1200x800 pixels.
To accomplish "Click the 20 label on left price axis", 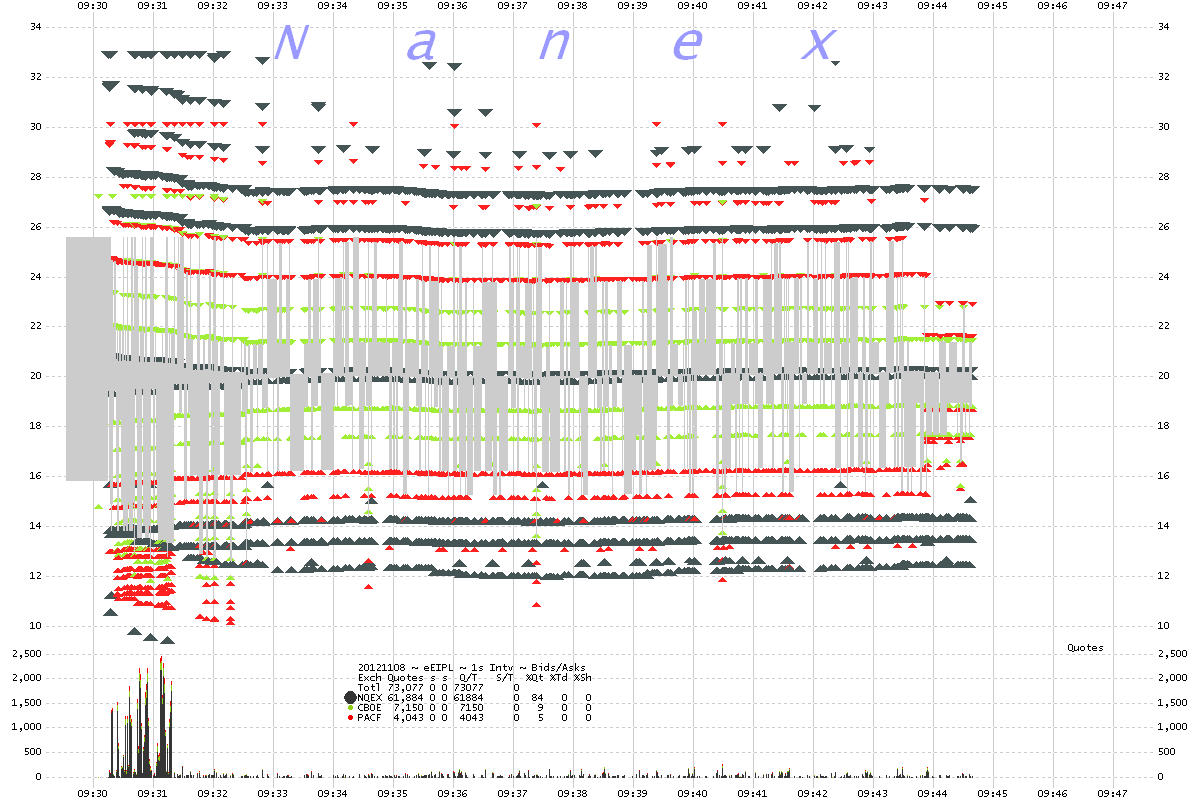I will (x=35, y=376).
